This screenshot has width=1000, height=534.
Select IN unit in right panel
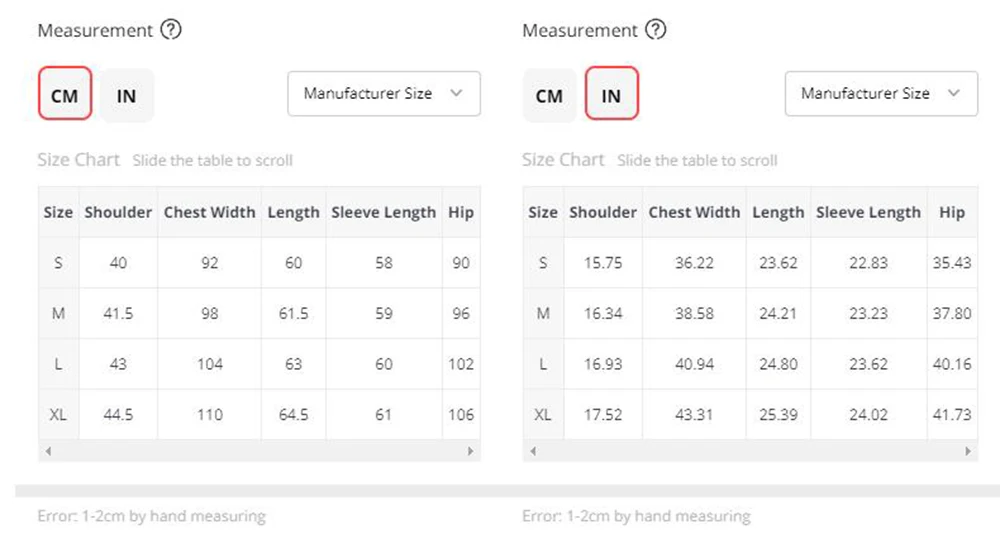click(611, 96)
